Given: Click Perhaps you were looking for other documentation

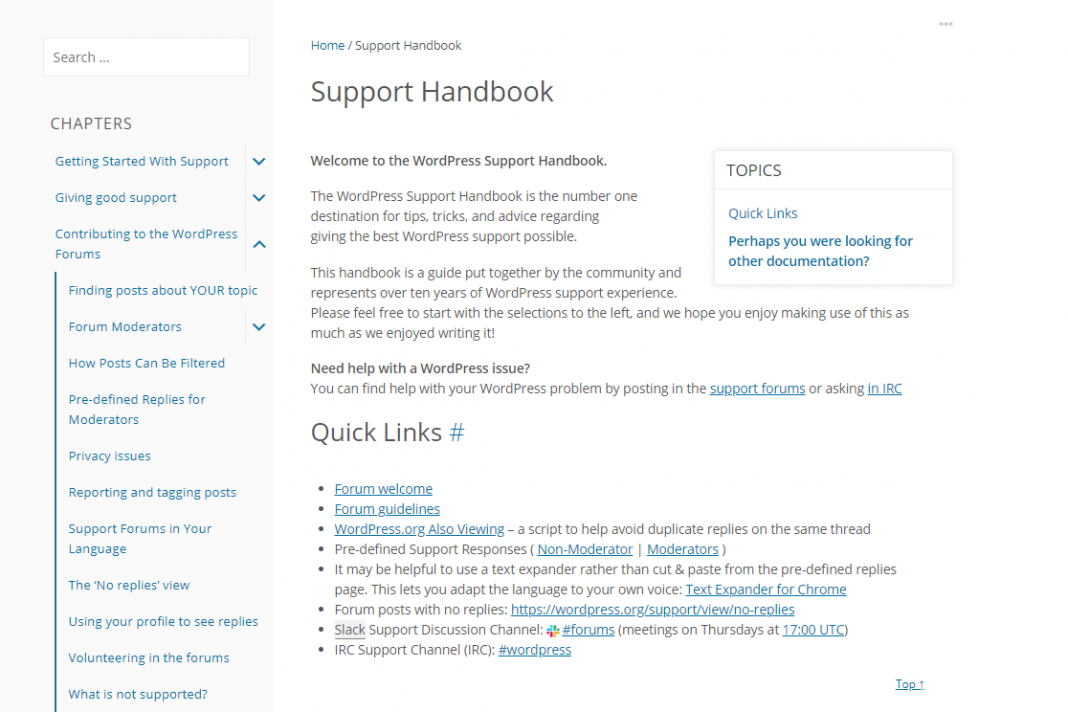Looking at the screenshot, I should point(820,251).
